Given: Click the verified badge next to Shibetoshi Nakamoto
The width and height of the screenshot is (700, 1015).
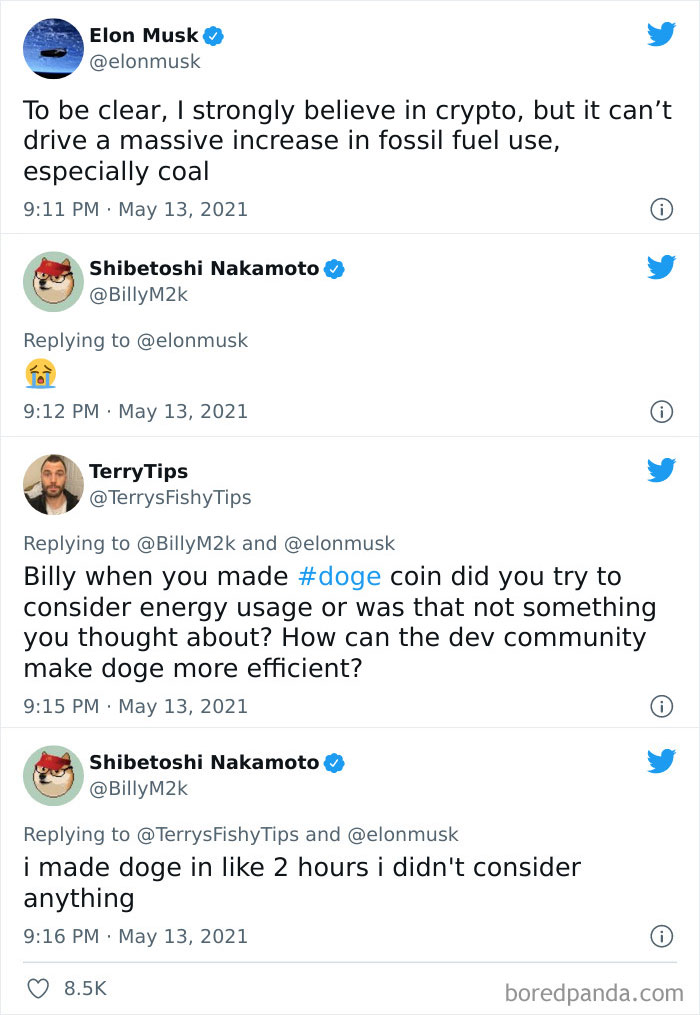Looking at the screenshot, I should tap(335, 267).
